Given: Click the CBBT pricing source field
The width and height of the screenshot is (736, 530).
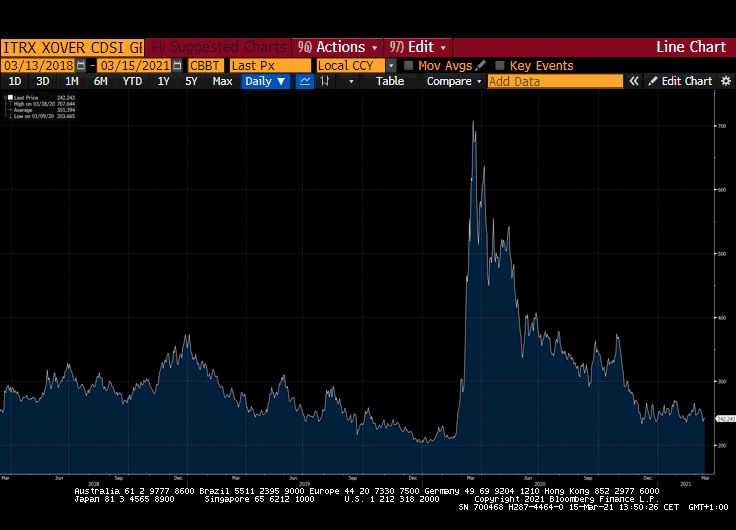Looking at the screenshot, I should 206,65.
